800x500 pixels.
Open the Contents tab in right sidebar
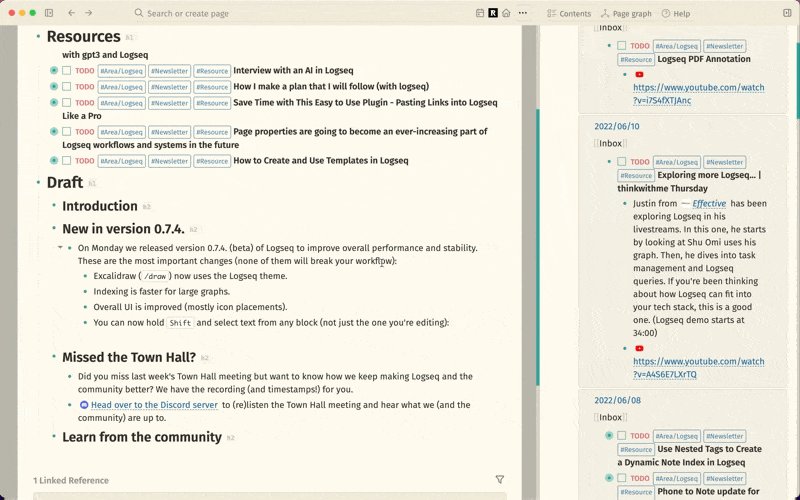click(569, 13)
